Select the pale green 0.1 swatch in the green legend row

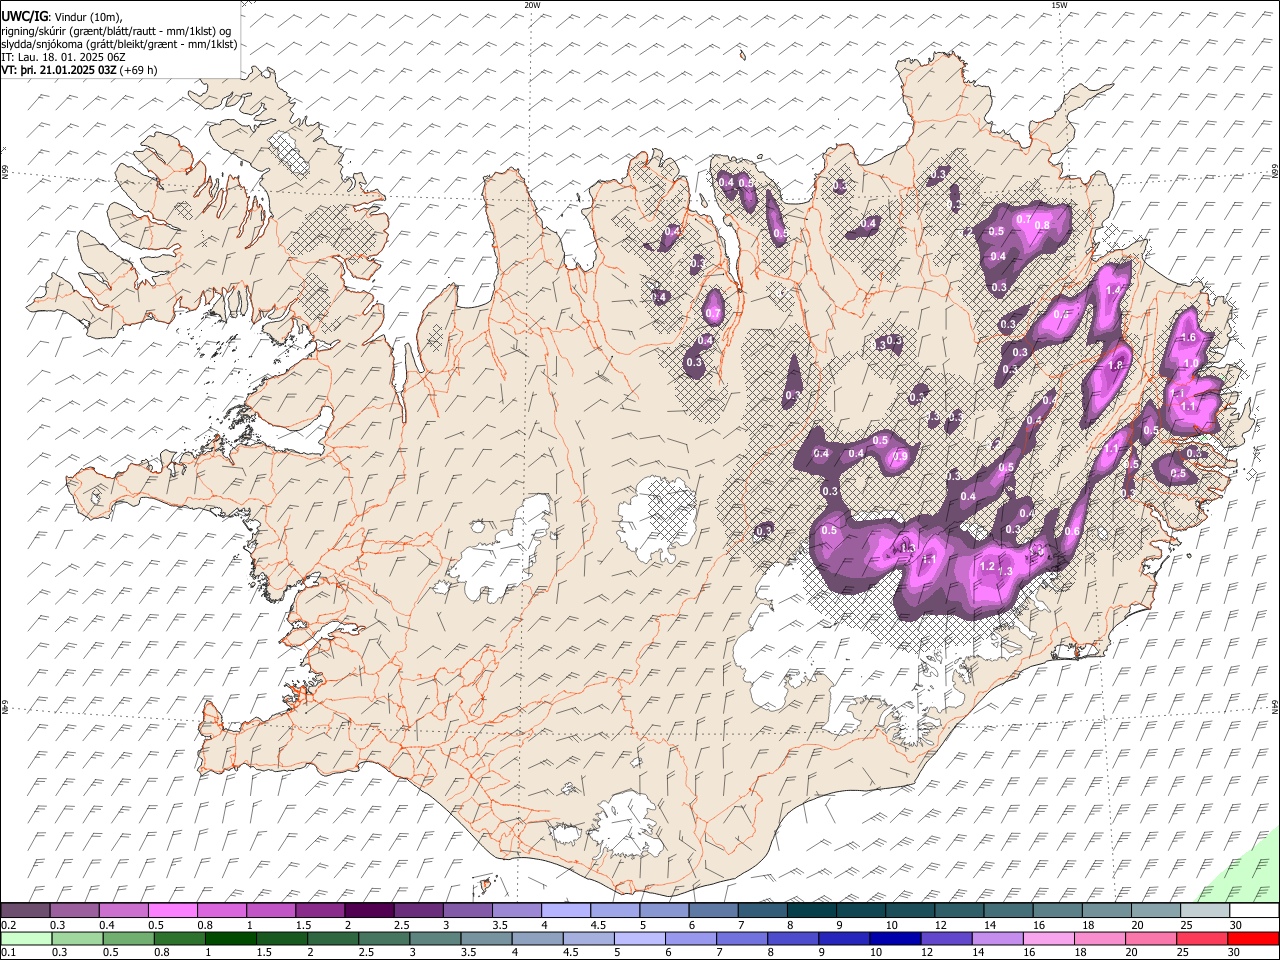pos(26,938)
